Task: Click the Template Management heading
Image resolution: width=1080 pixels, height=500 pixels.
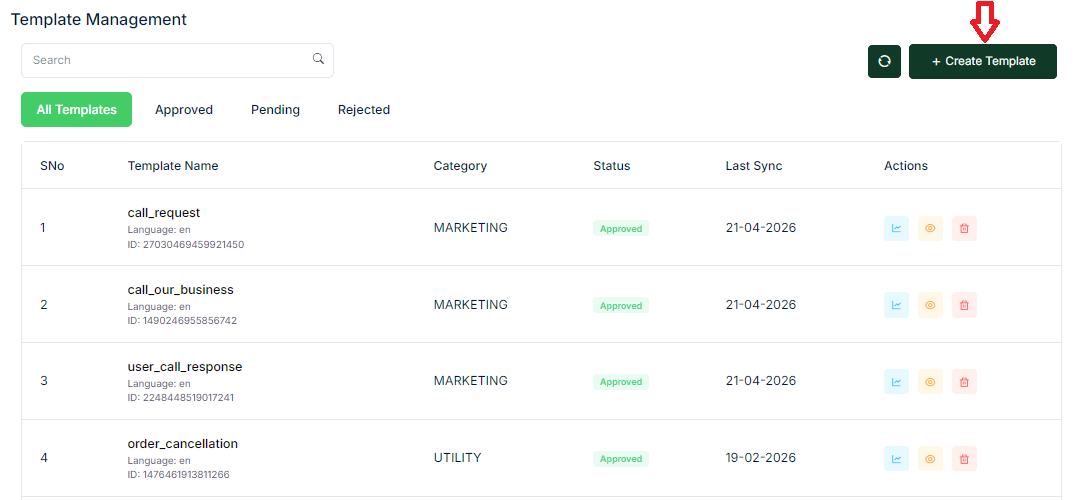Action: tap(98, 20)
